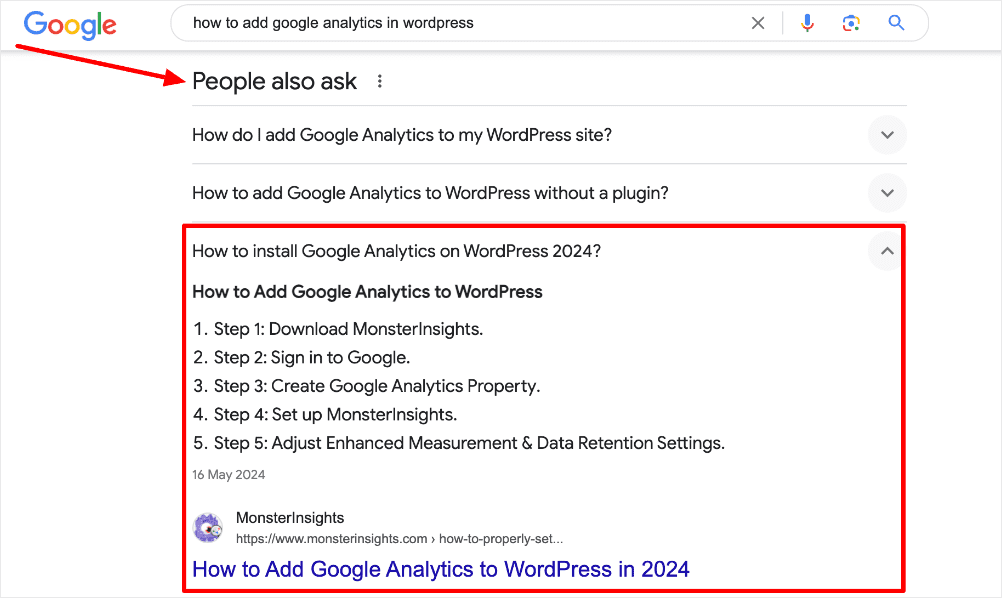Expand chevron for "add Google Analytics to my WordPress site"

click(887, 135)
